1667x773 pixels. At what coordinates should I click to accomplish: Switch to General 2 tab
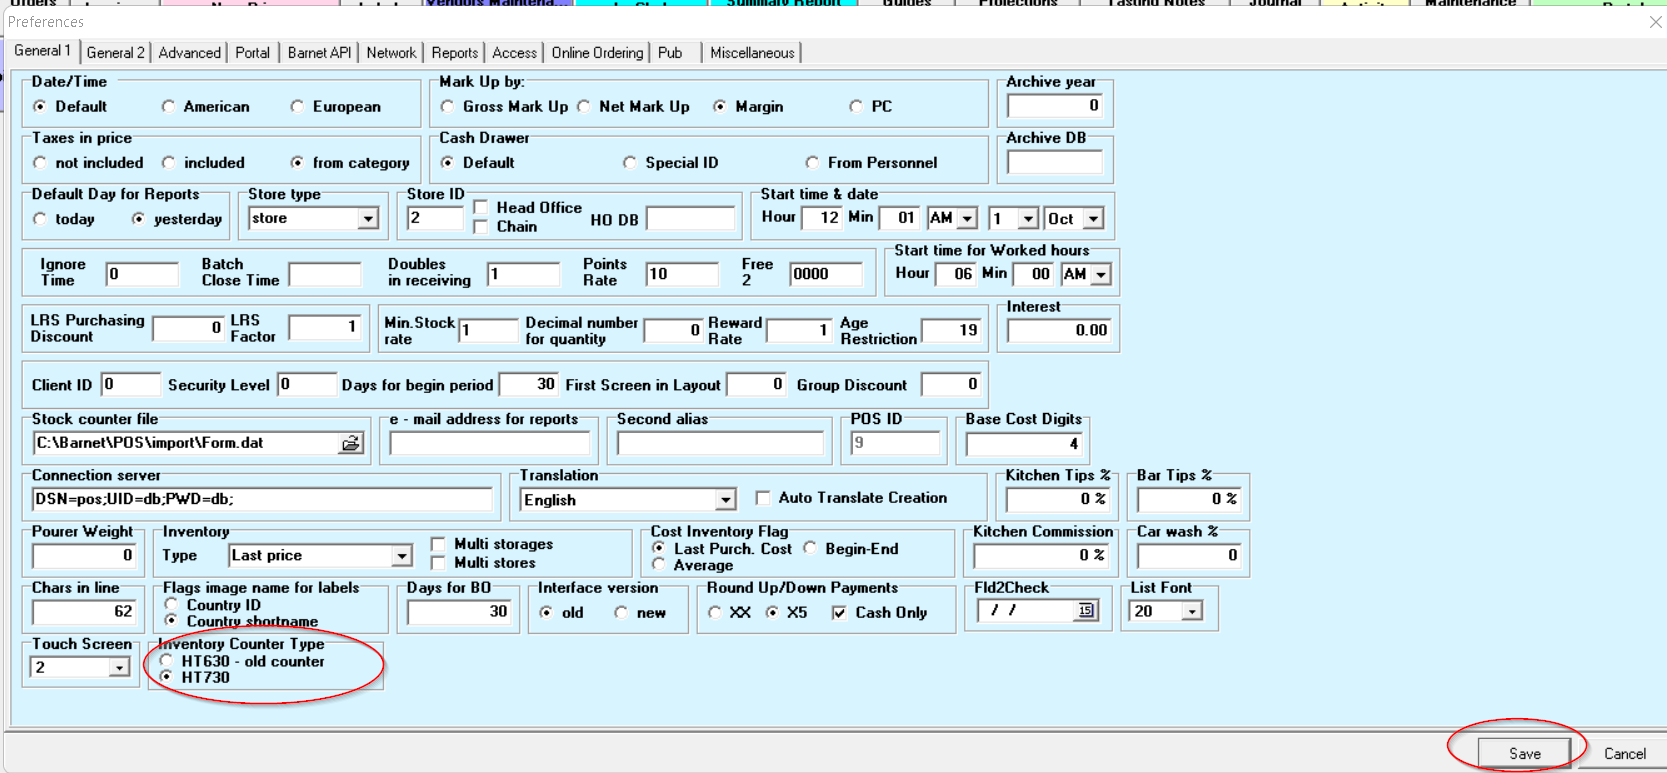pos(116,53)
